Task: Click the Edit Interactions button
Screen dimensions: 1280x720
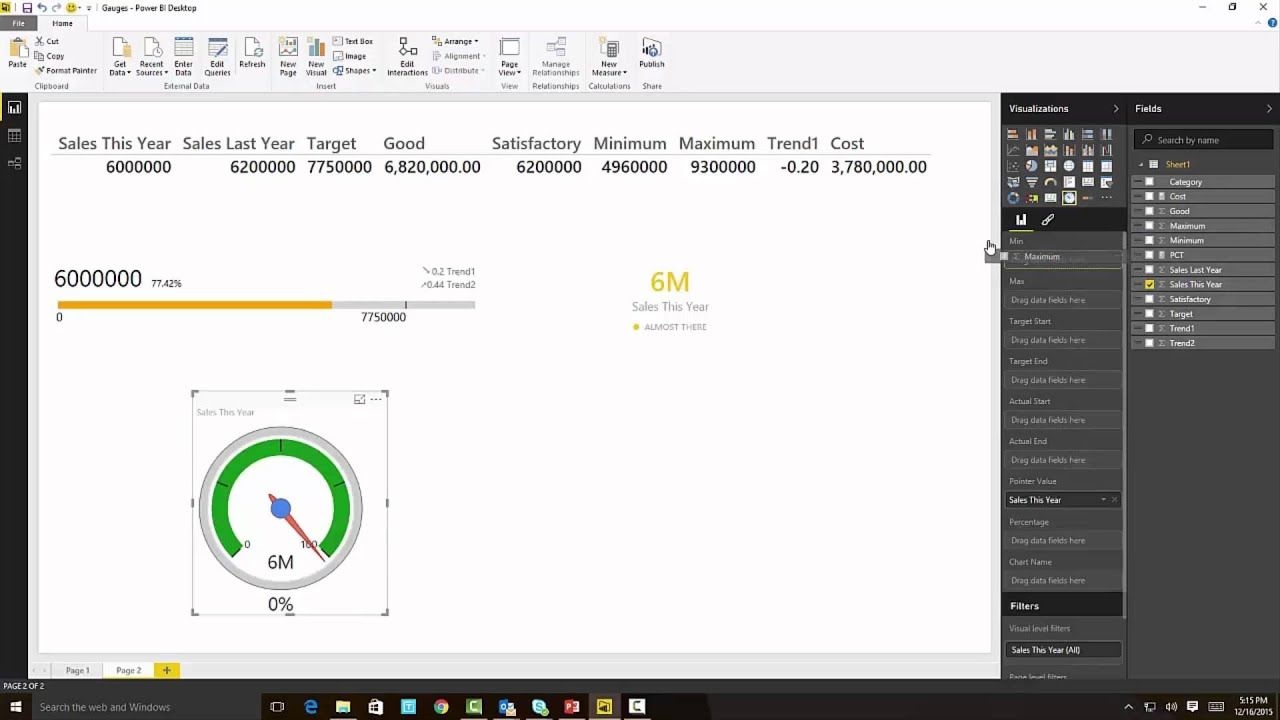Action: (407, 58)
